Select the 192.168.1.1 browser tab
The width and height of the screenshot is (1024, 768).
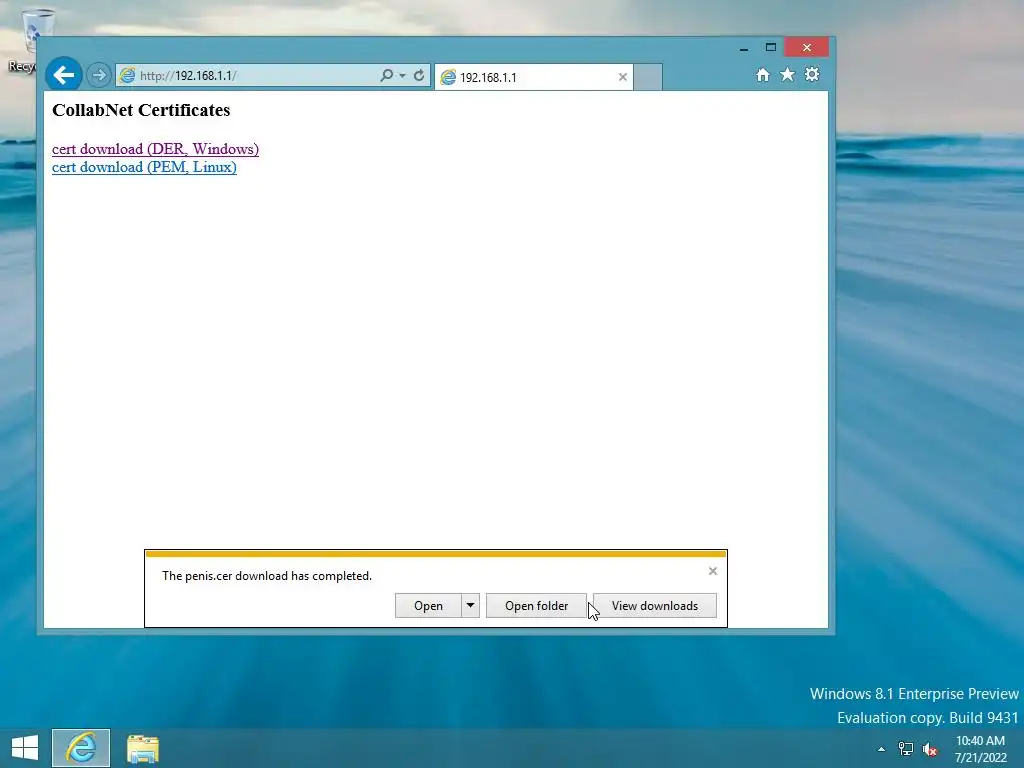[533, 77]
